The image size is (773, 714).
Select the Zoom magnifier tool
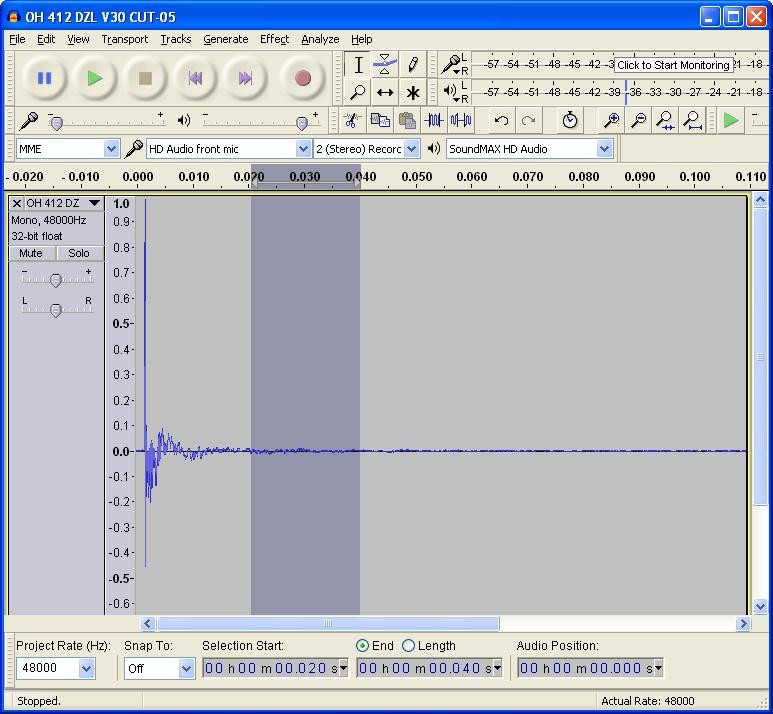coord(358,92)
